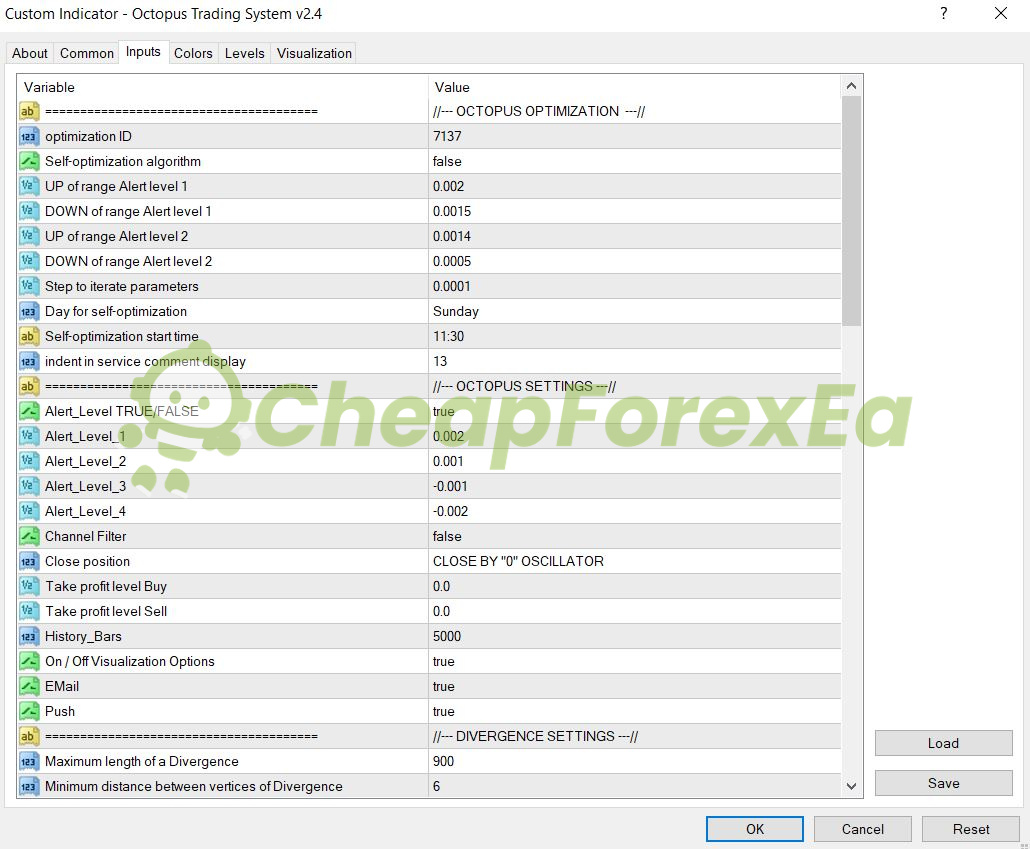Open the Sunday day value dropdown
Image resolution: width=1030 pixels, height=849 pixels.
point(635,311)
